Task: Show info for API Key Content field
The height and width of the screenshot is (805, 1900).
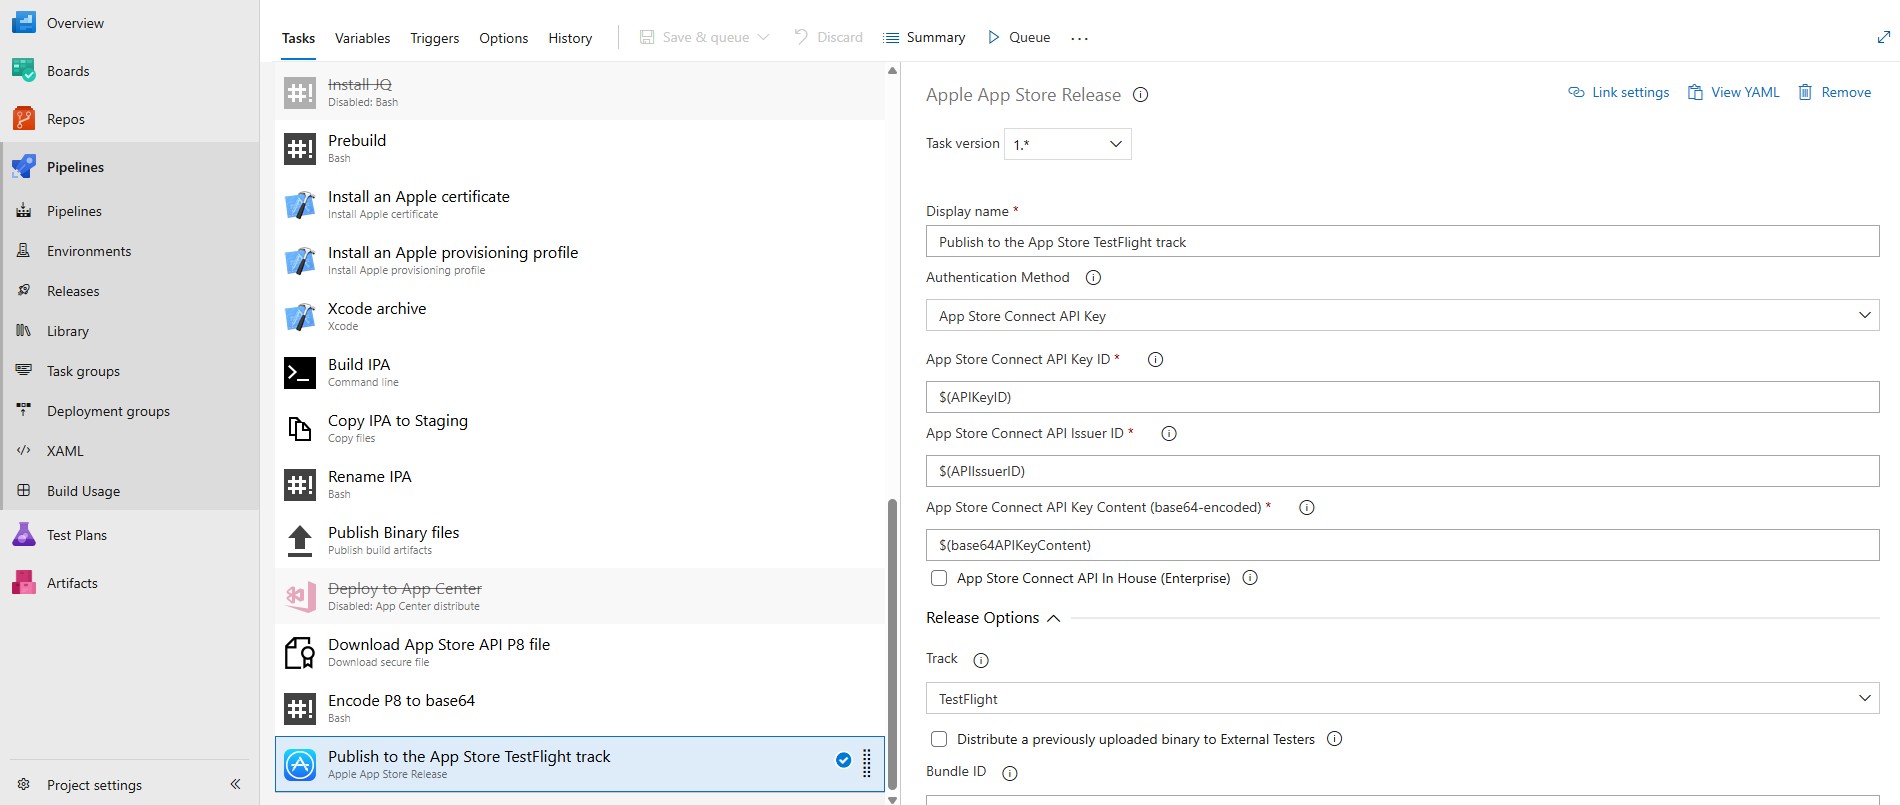Action: [1306, 508]
